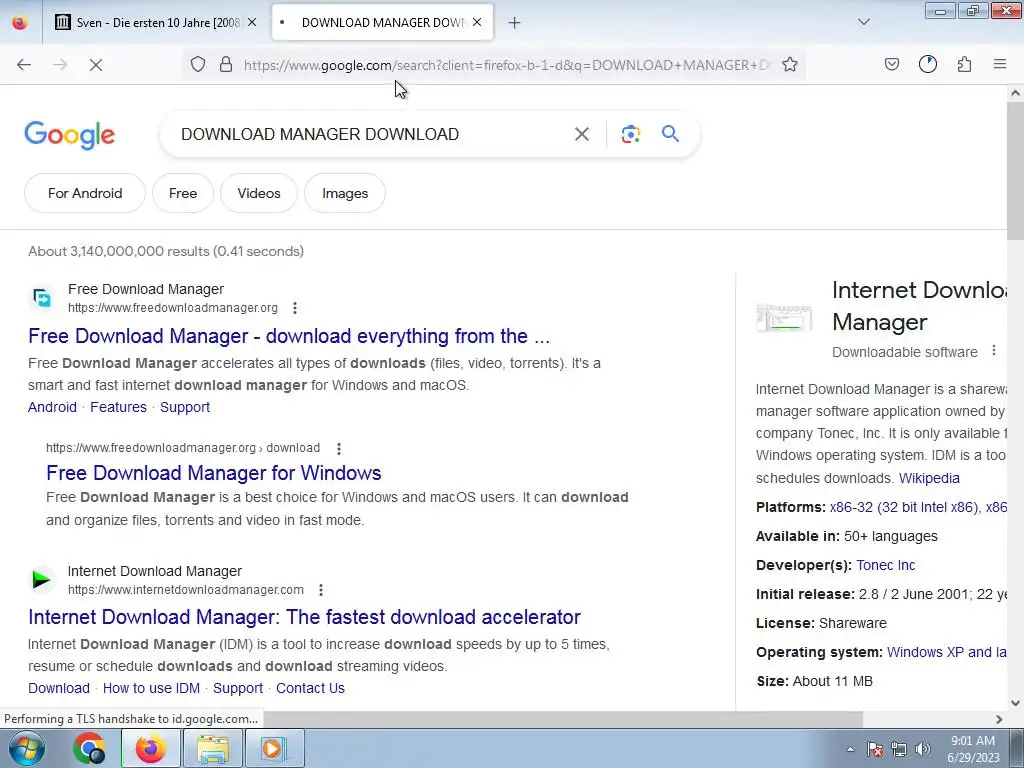Click the Google search text box
The width and height of the screenshot is (1024, 768).
366,135
